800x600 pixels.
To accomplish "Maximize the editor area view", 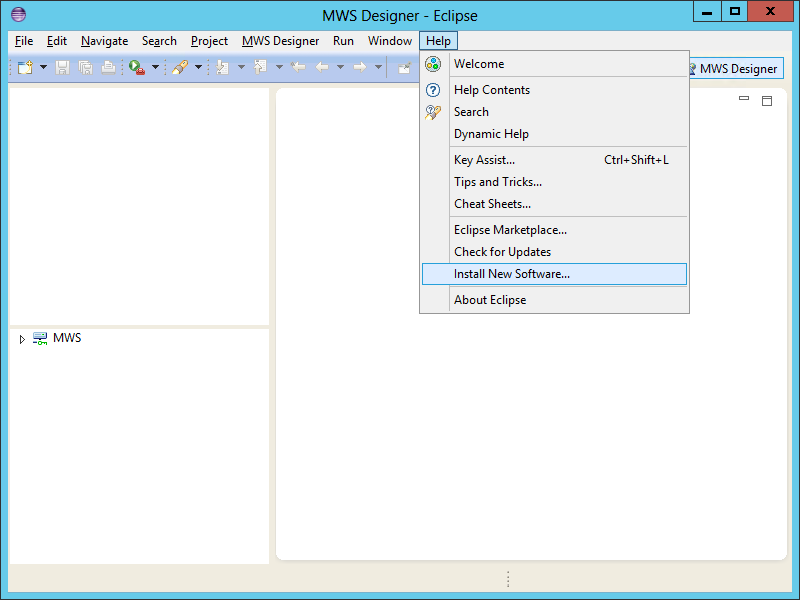I will click(x=767, y=100).
